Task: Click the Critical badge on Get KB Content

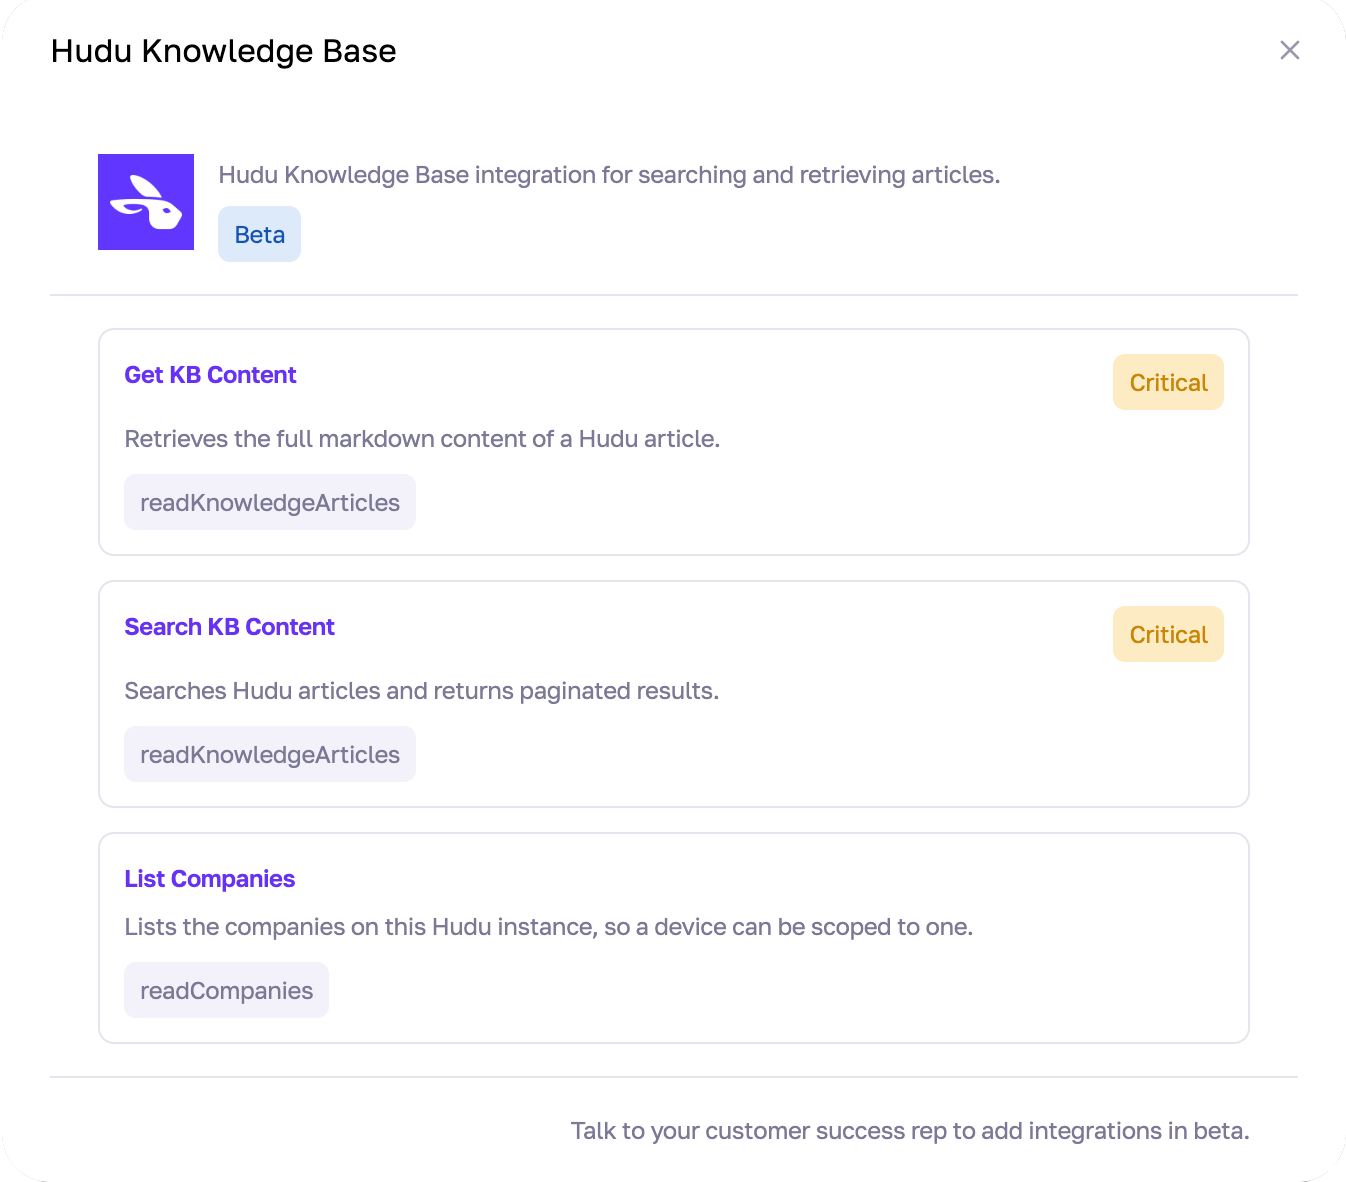Action: [1168, 382]
